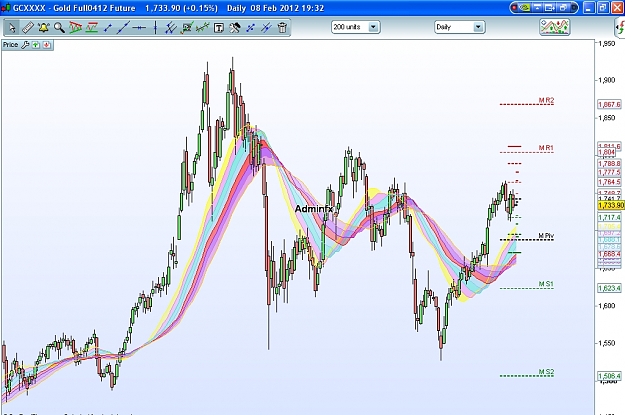Click the red record dot in title bar
This screenshot has width=625, height=415.
tap(515, 8)
